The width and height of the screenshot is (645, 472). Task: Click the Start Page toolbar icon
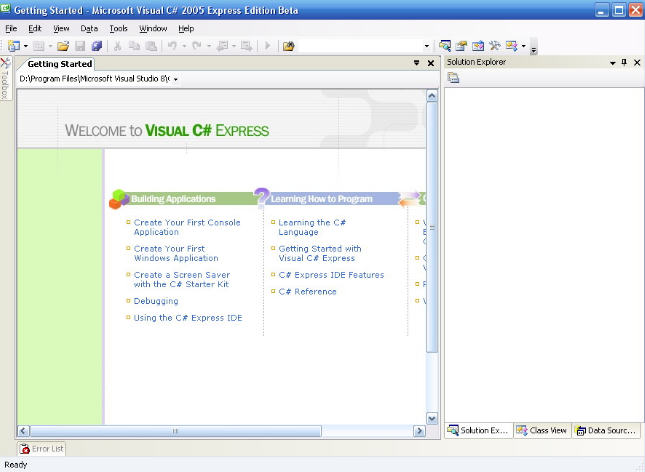(x=511, y=46)
